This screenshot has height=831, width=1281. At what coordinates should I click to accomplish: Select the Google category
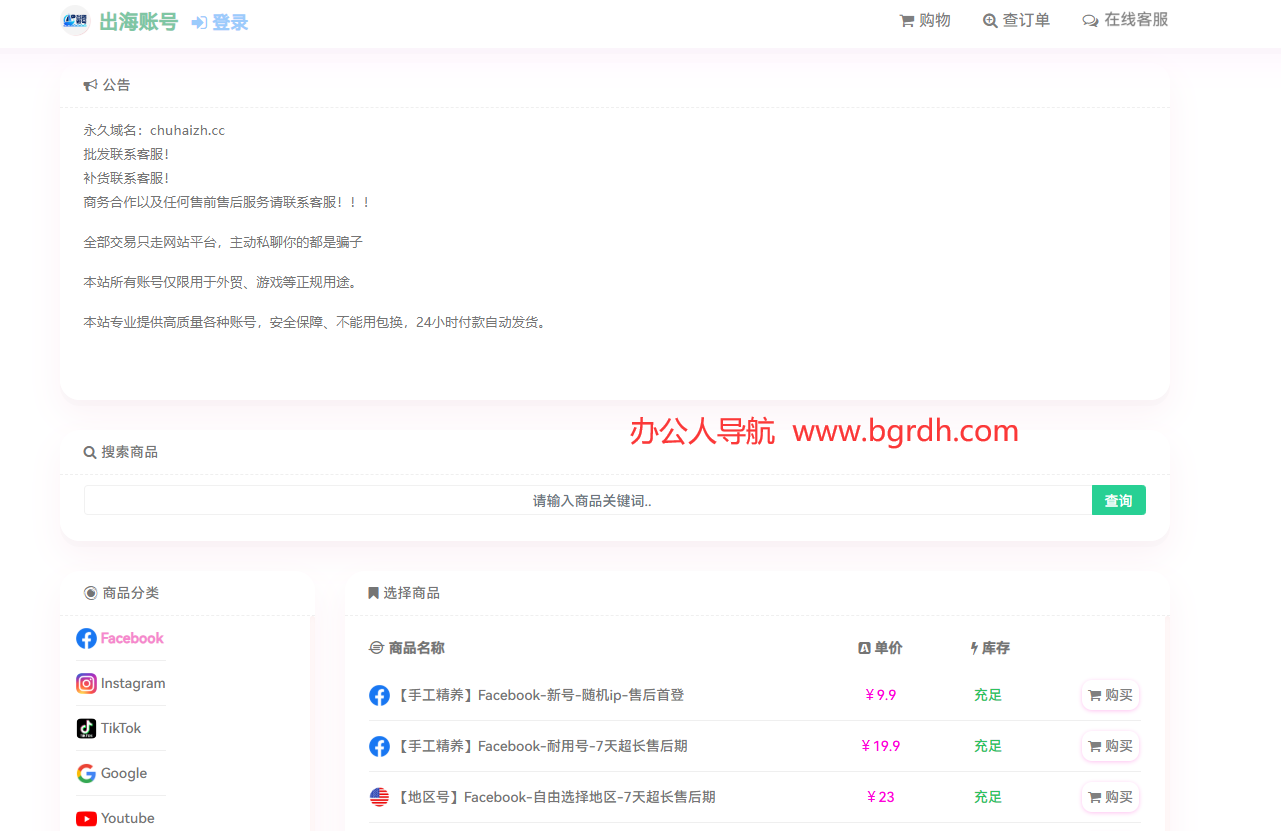point(112,773)
